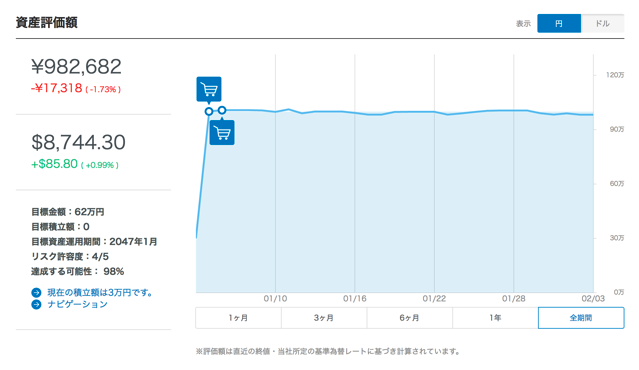
Task: Click the 01/22 date label on axis
Action: (434, 299)
